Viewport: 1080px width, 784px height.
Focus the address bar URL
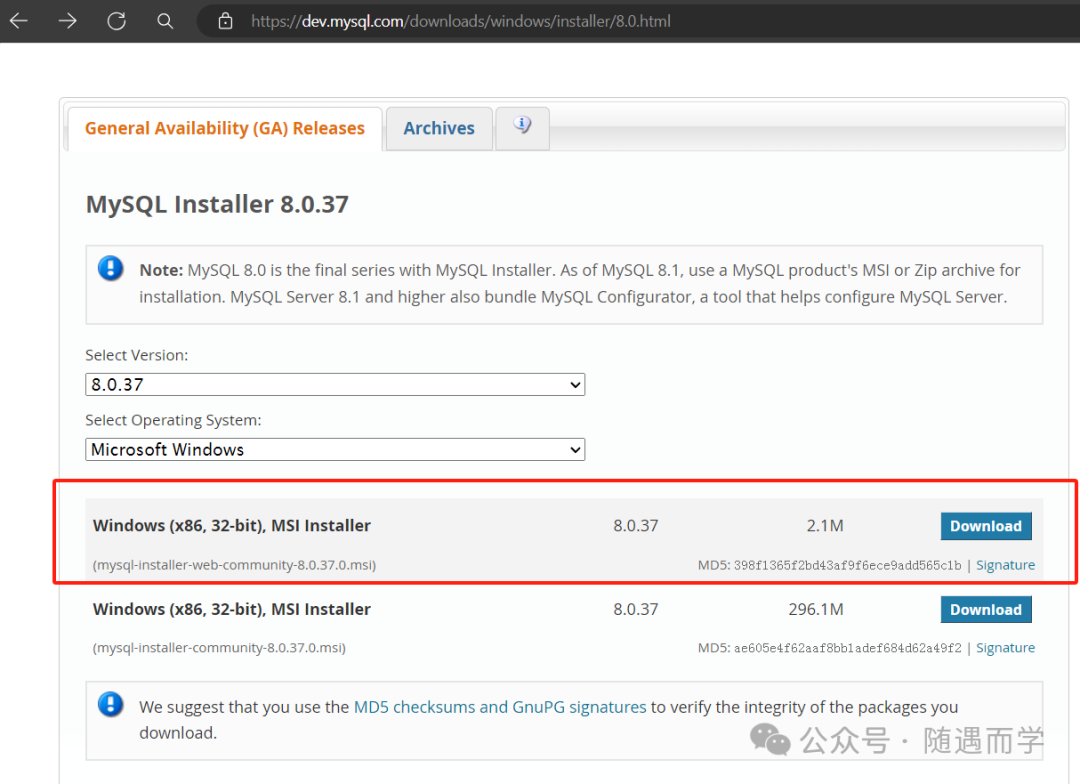point(460,21)
